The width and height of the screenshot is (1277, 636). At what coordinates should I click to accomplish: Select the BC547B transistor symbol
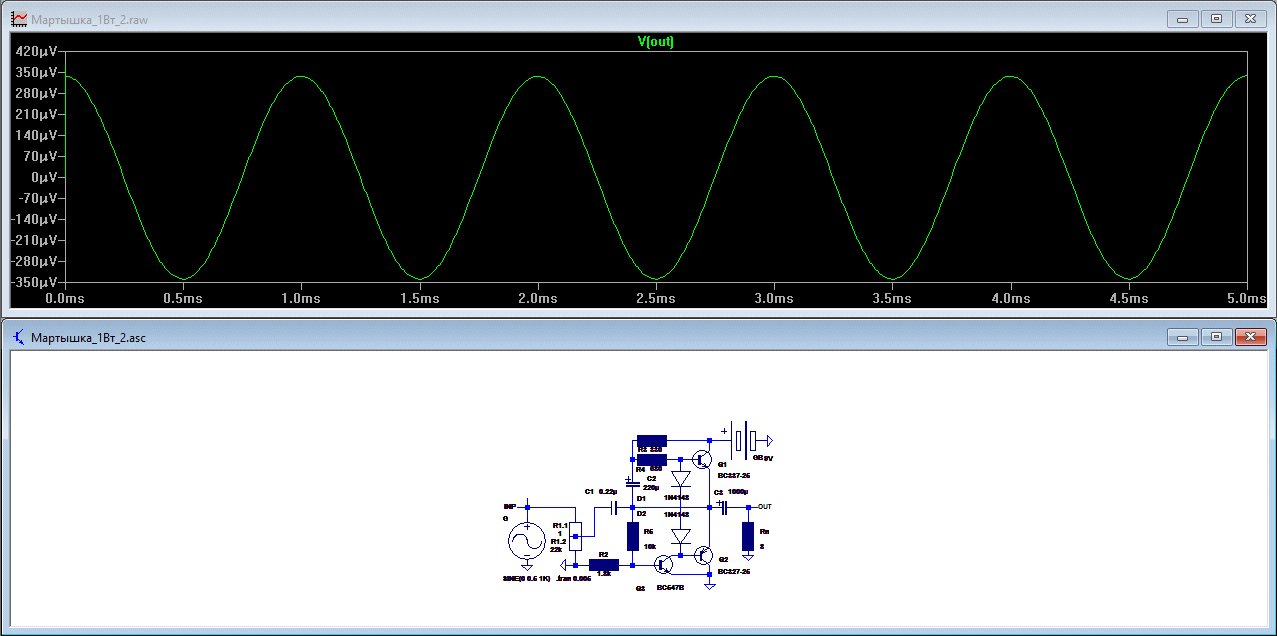click(x=663, y=565)
